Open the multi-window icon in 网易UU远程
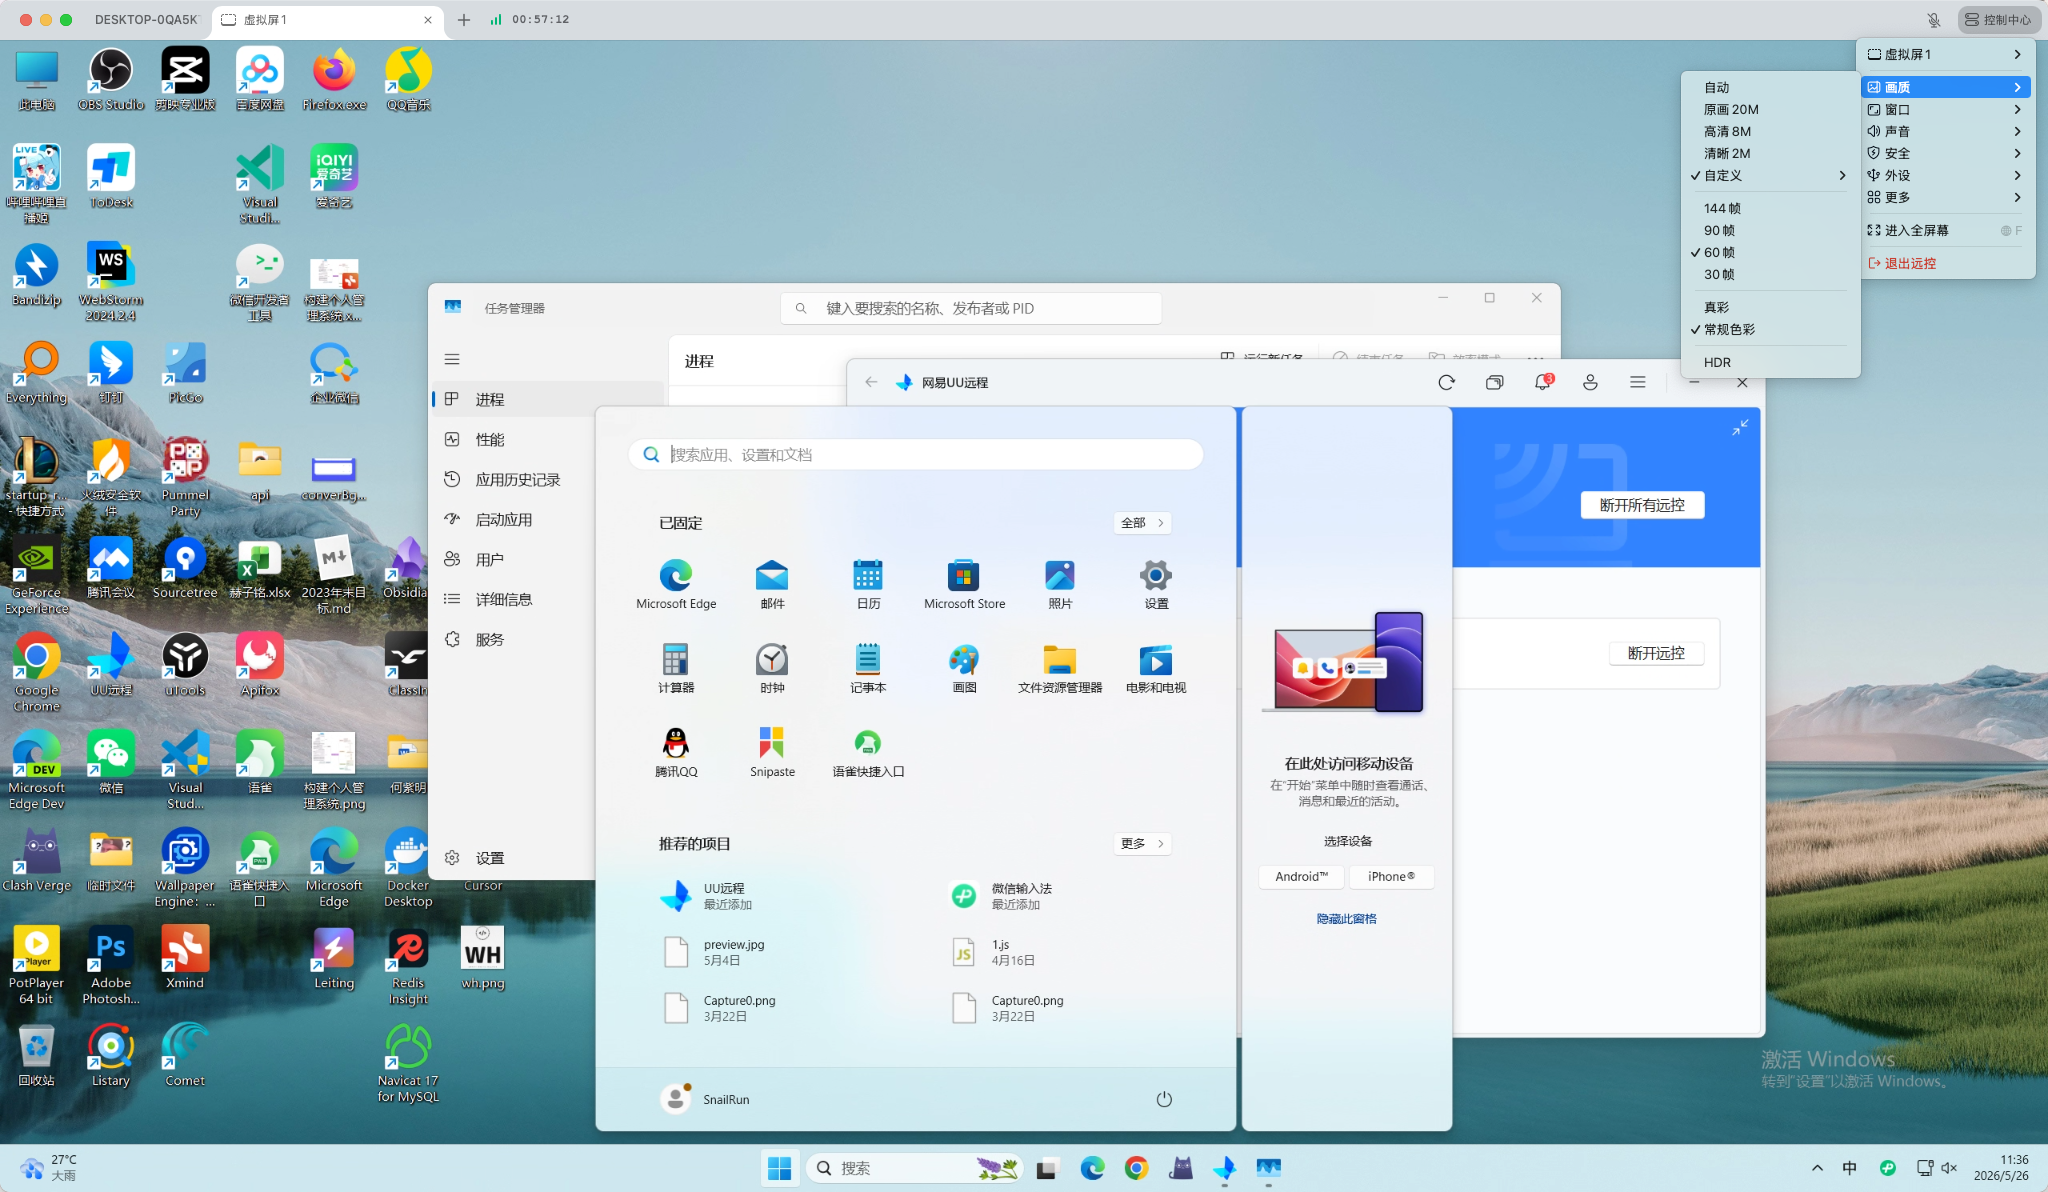This screenshot has height=1192, width=2048. point(1494,382)
